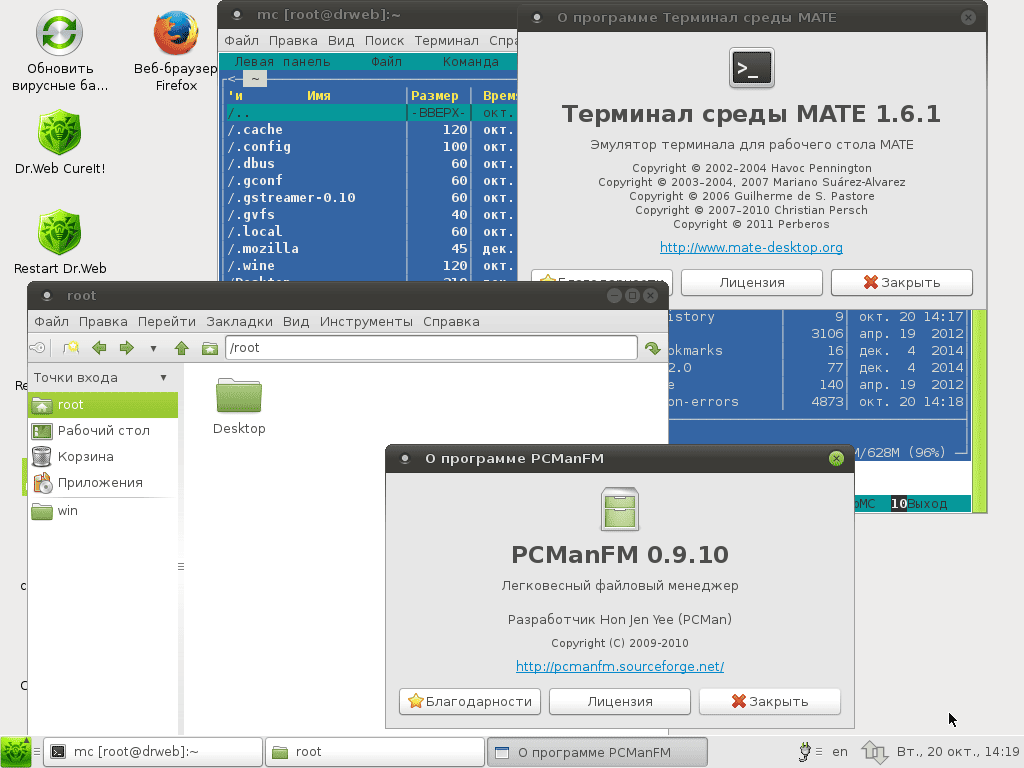This screenshot has height=768, width=1024.
Task: Select /.wine row in Midnight Commander
Action: tap(371, 265)
